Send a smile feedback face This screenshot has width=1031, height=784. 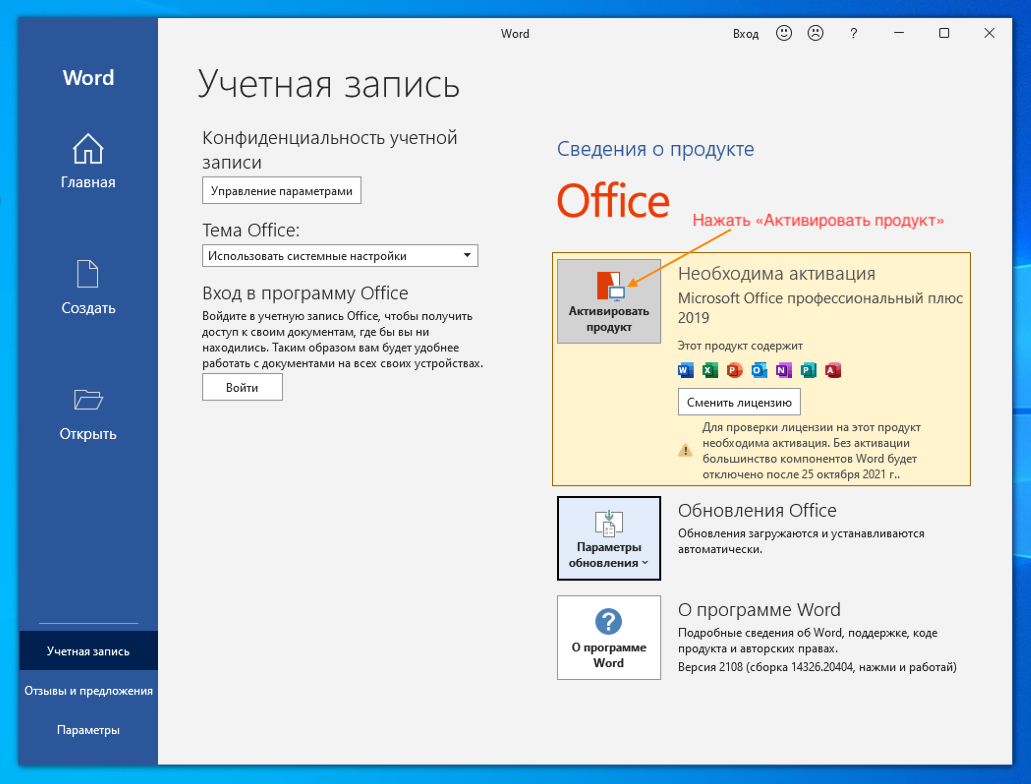pyautogui.click(x=784, y=33)
